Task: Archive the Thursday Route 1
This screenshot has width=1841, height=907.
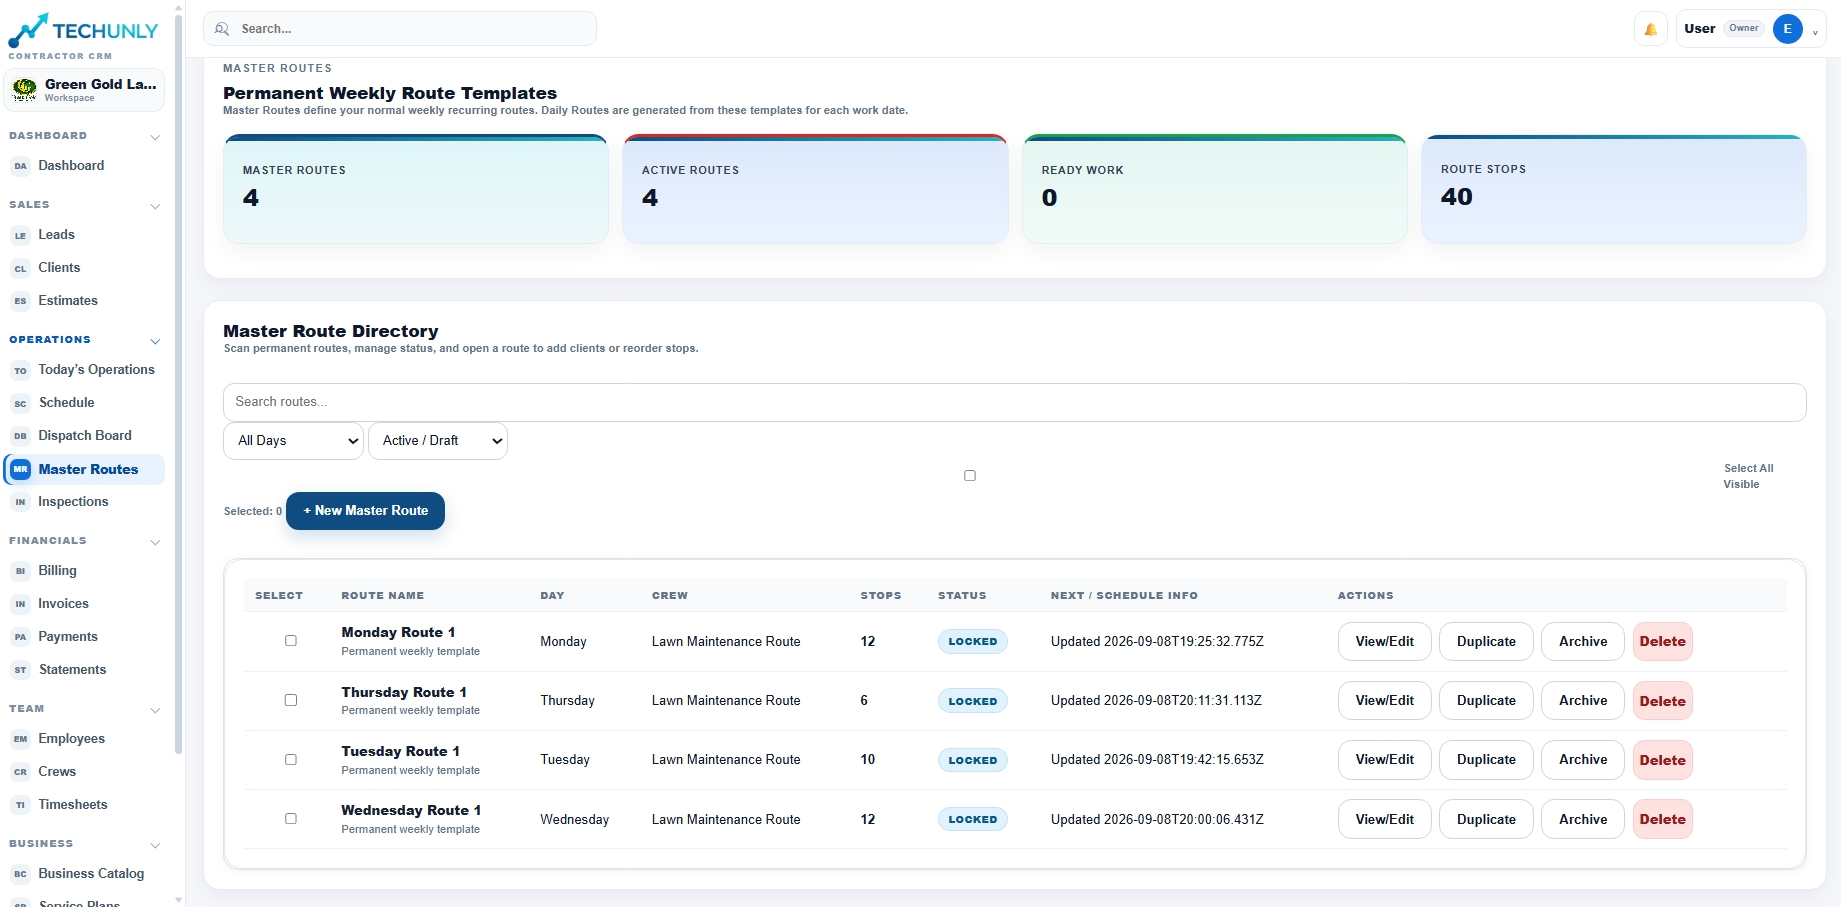Action: click(x=1583, y=701)
